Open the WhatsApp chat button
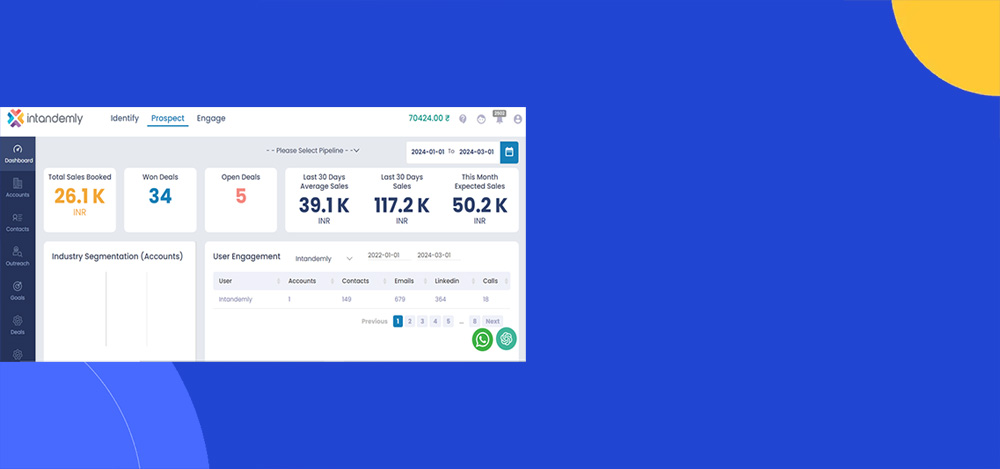Screen dimensions: 1000x469 click(482, 340)
